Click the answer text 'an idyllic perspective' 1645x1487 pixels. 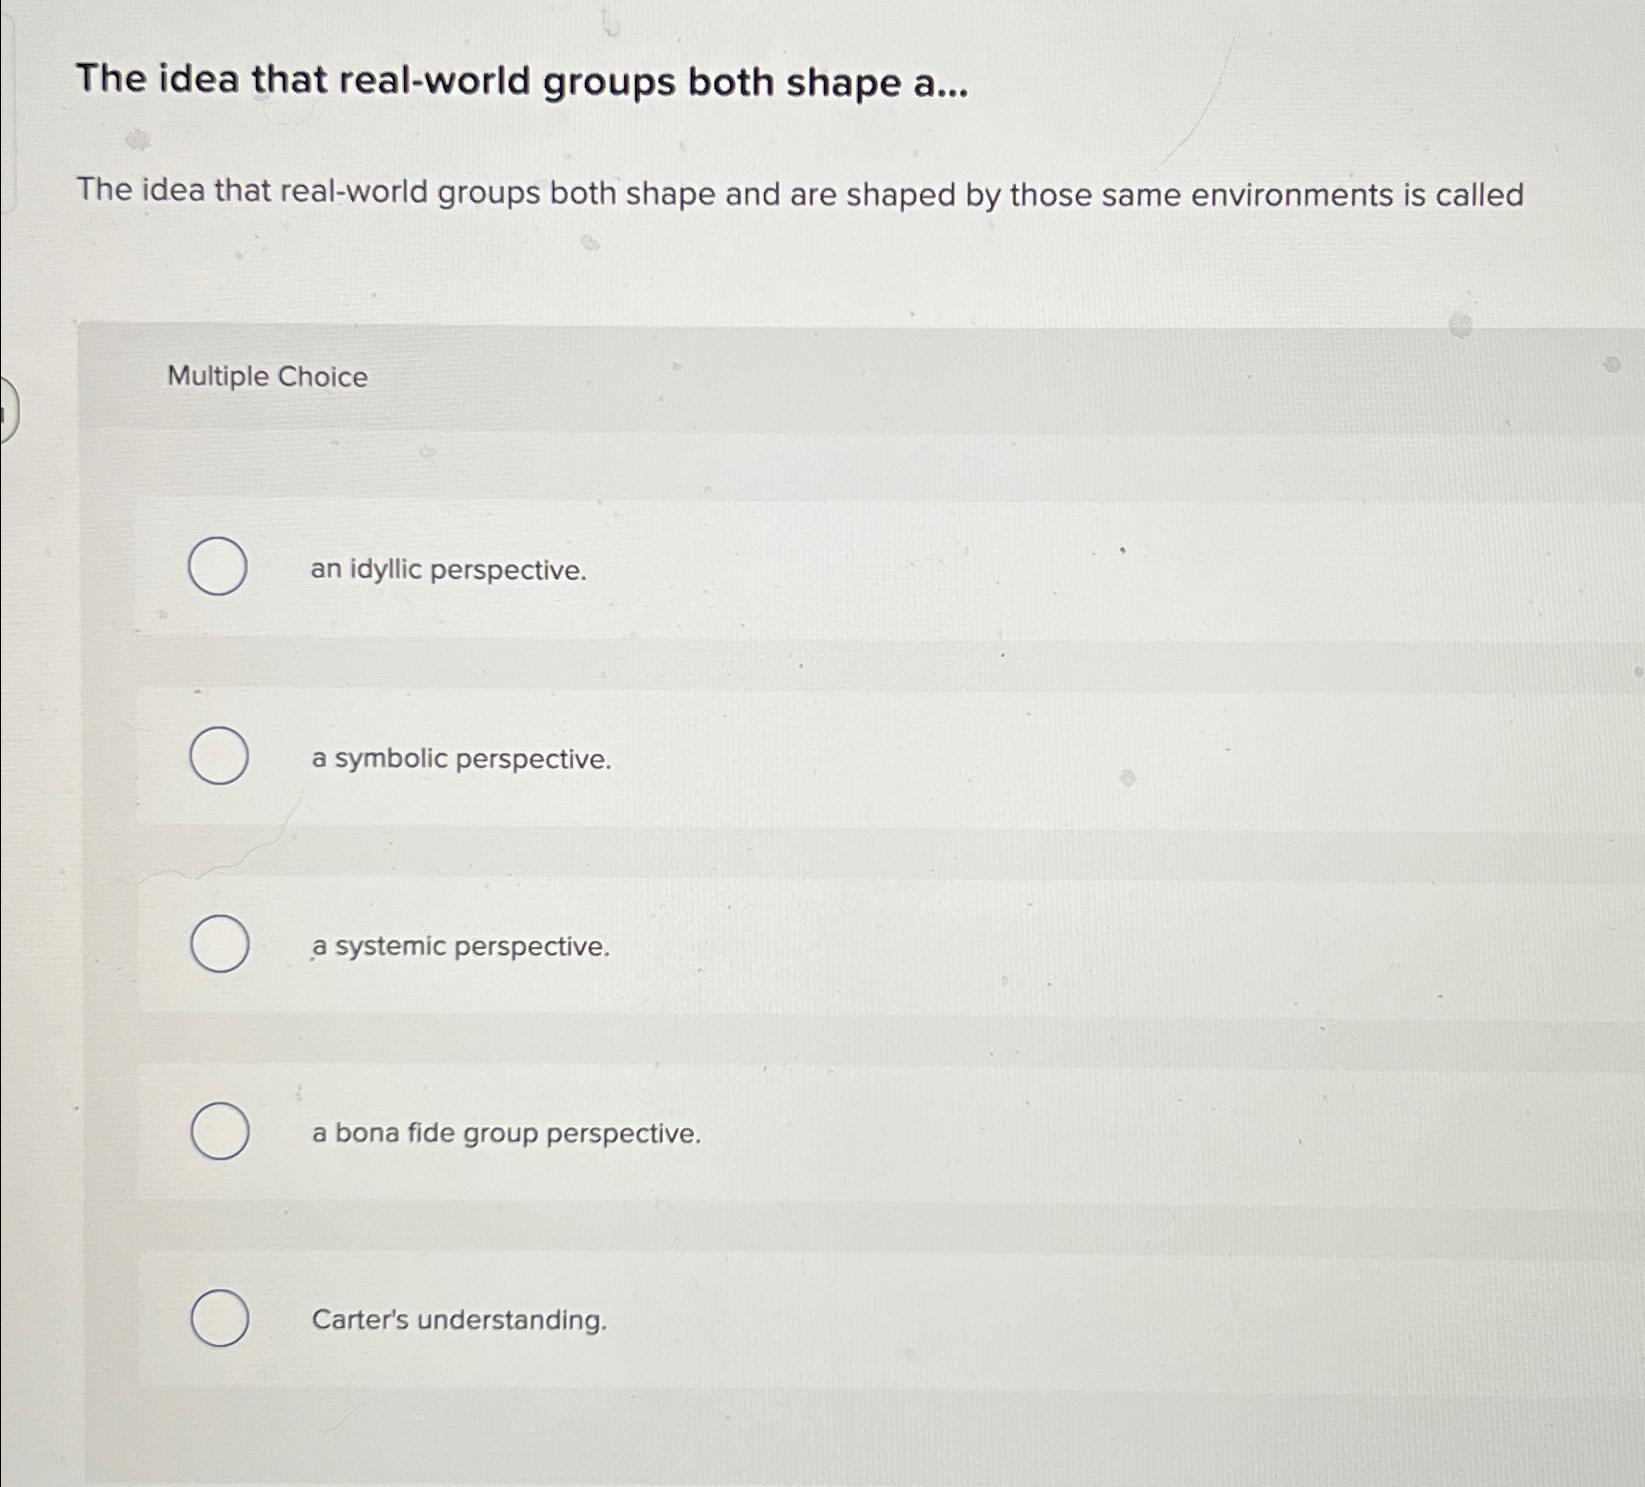pos(446,571)
